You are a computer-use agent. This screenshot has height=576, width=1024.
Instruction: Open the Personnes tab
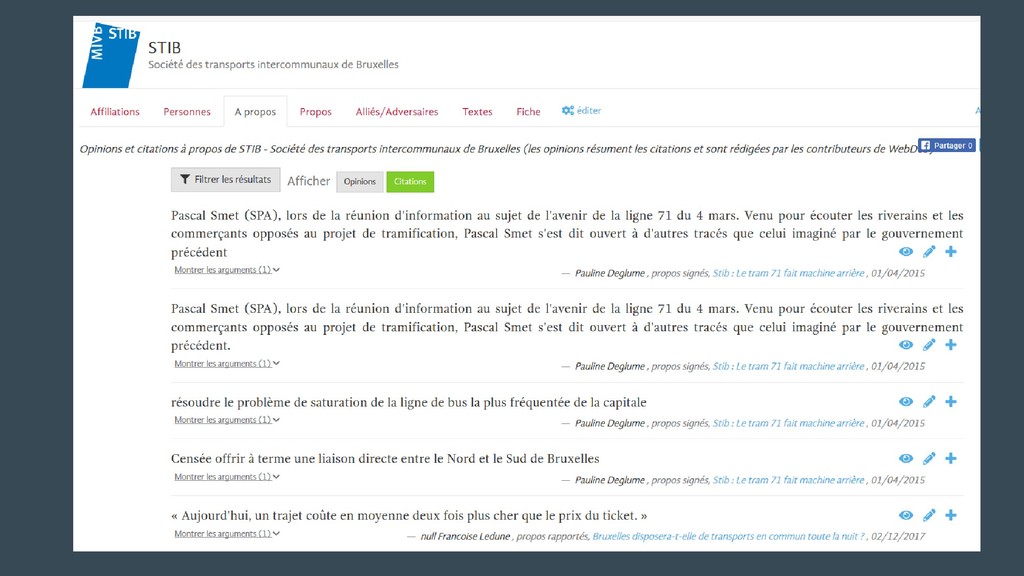point(187,112)
